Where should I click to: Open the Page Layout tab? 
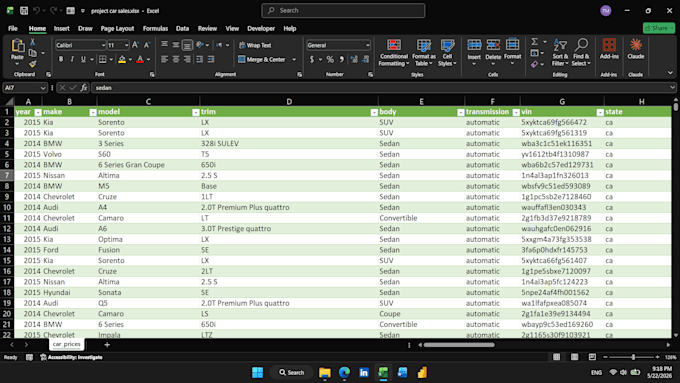point(117,29)
